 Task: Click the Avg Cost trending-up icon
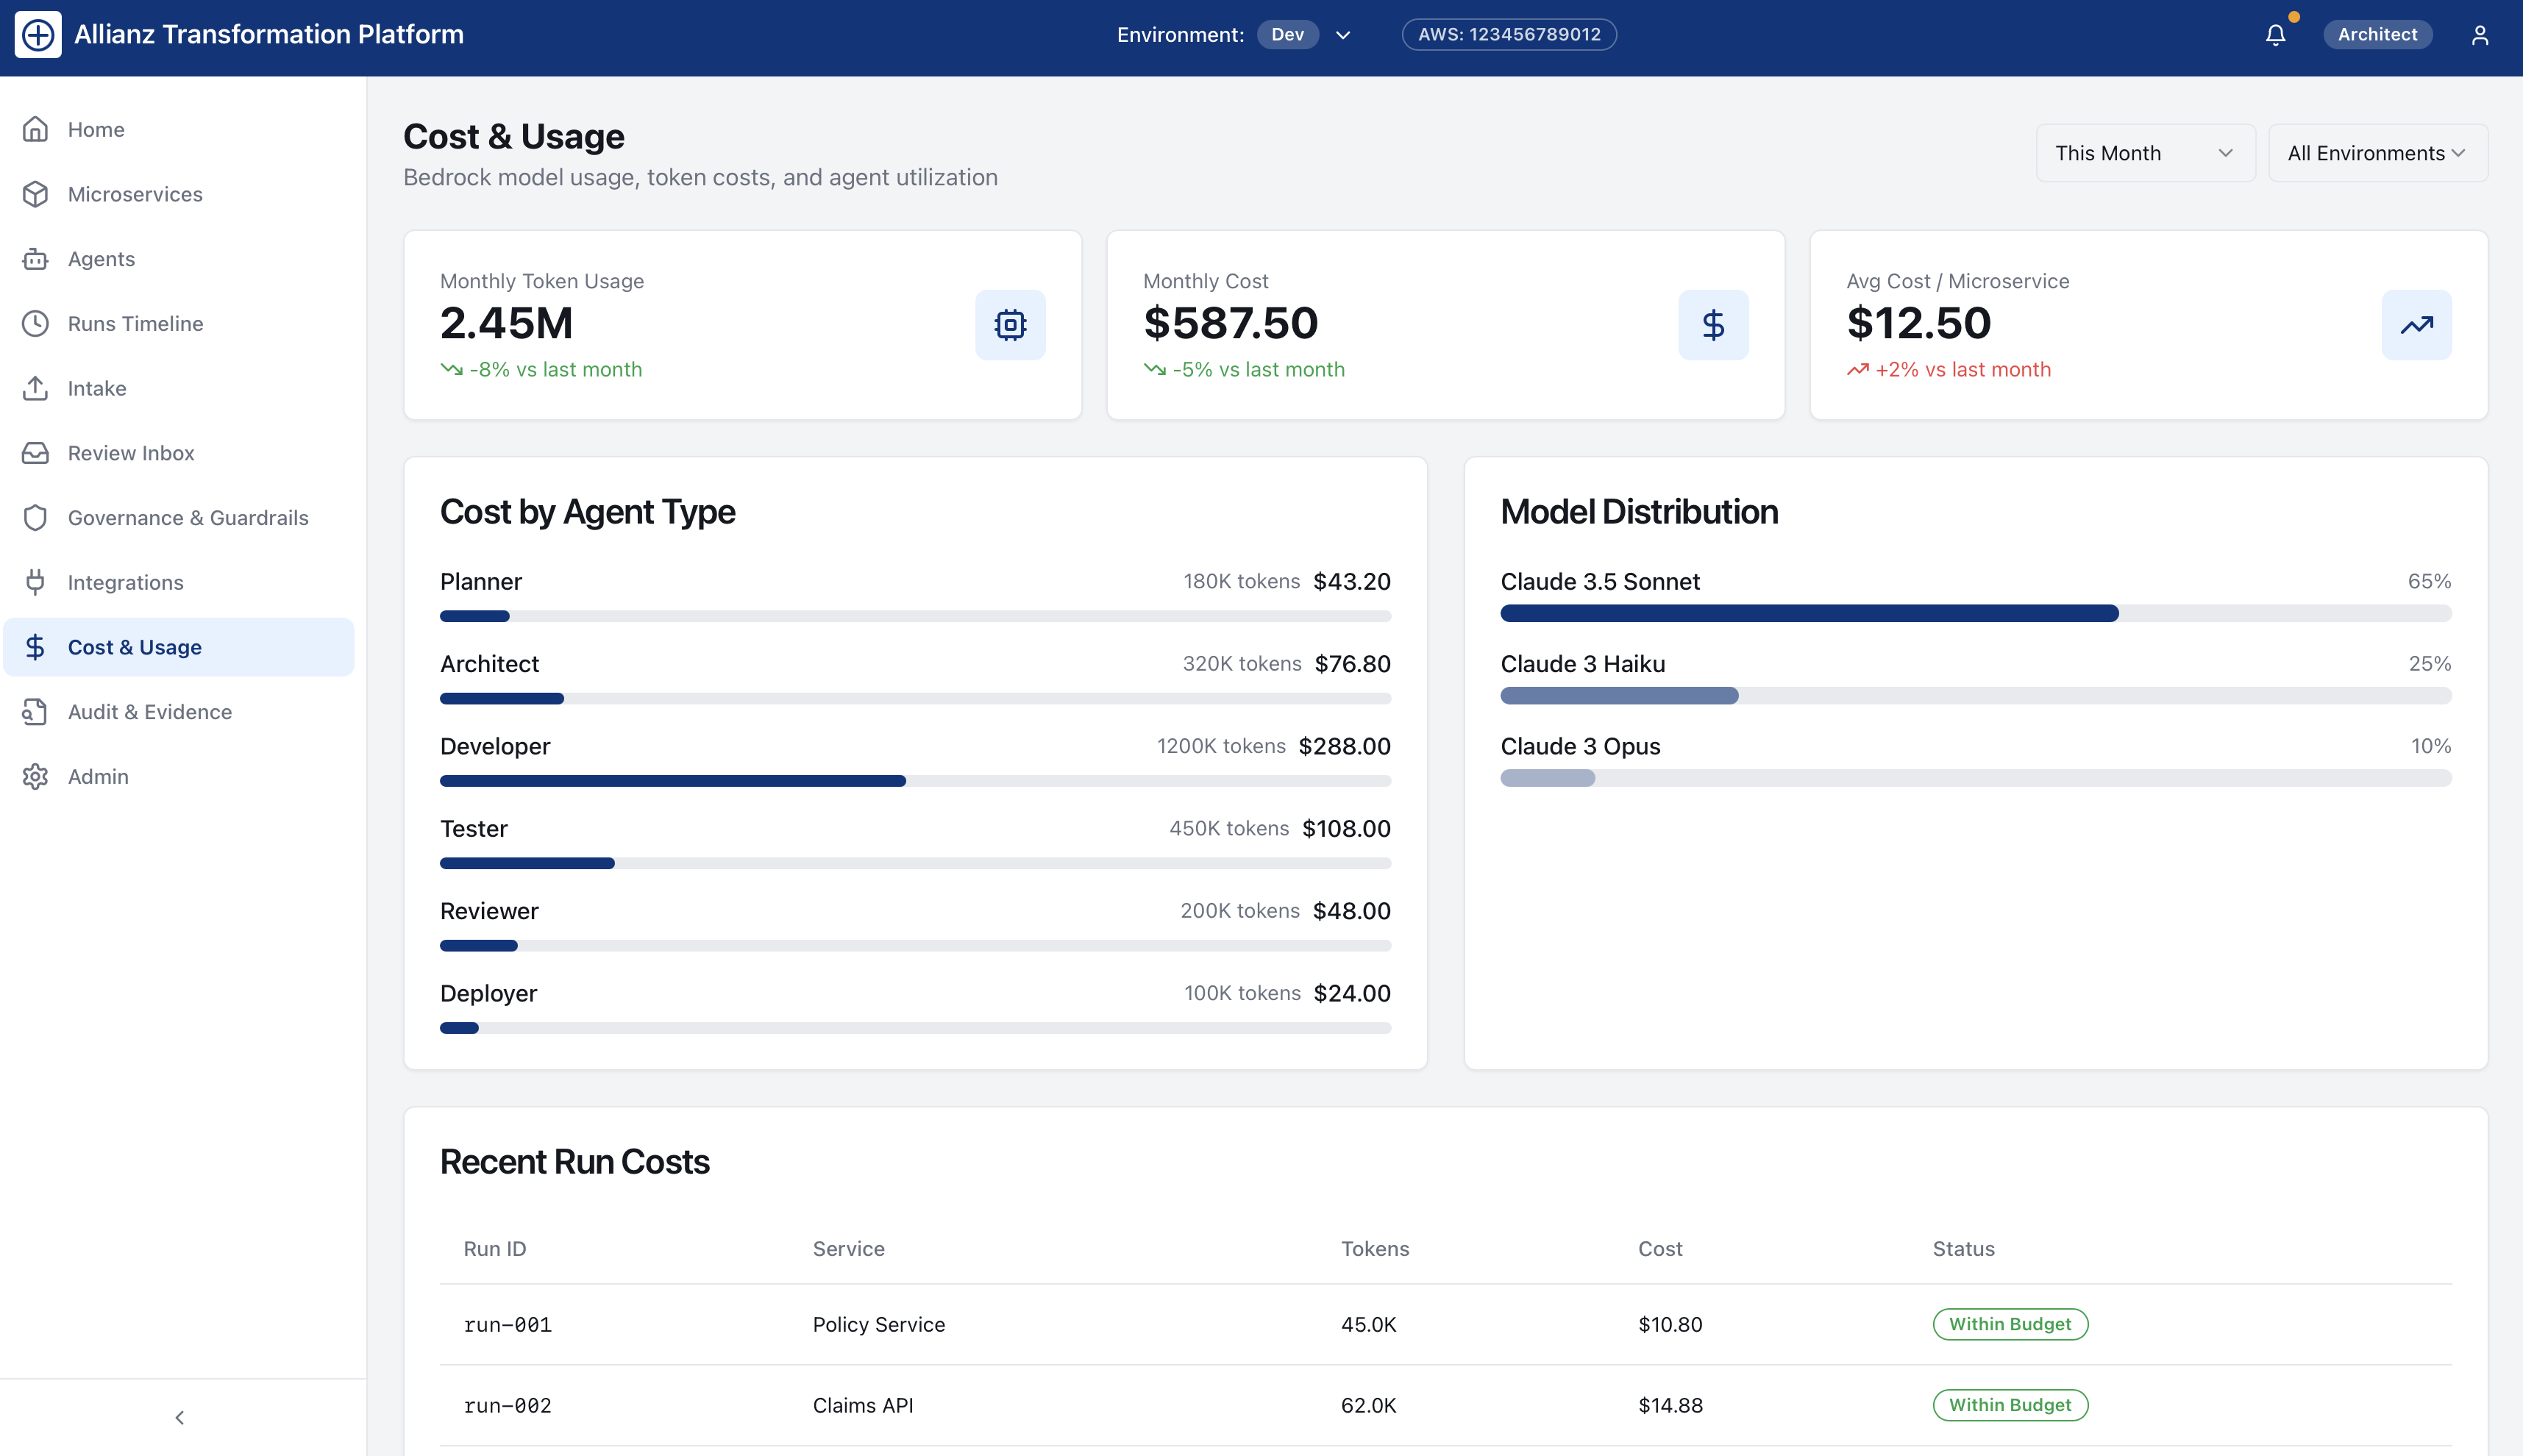(x=2416, y=325)
